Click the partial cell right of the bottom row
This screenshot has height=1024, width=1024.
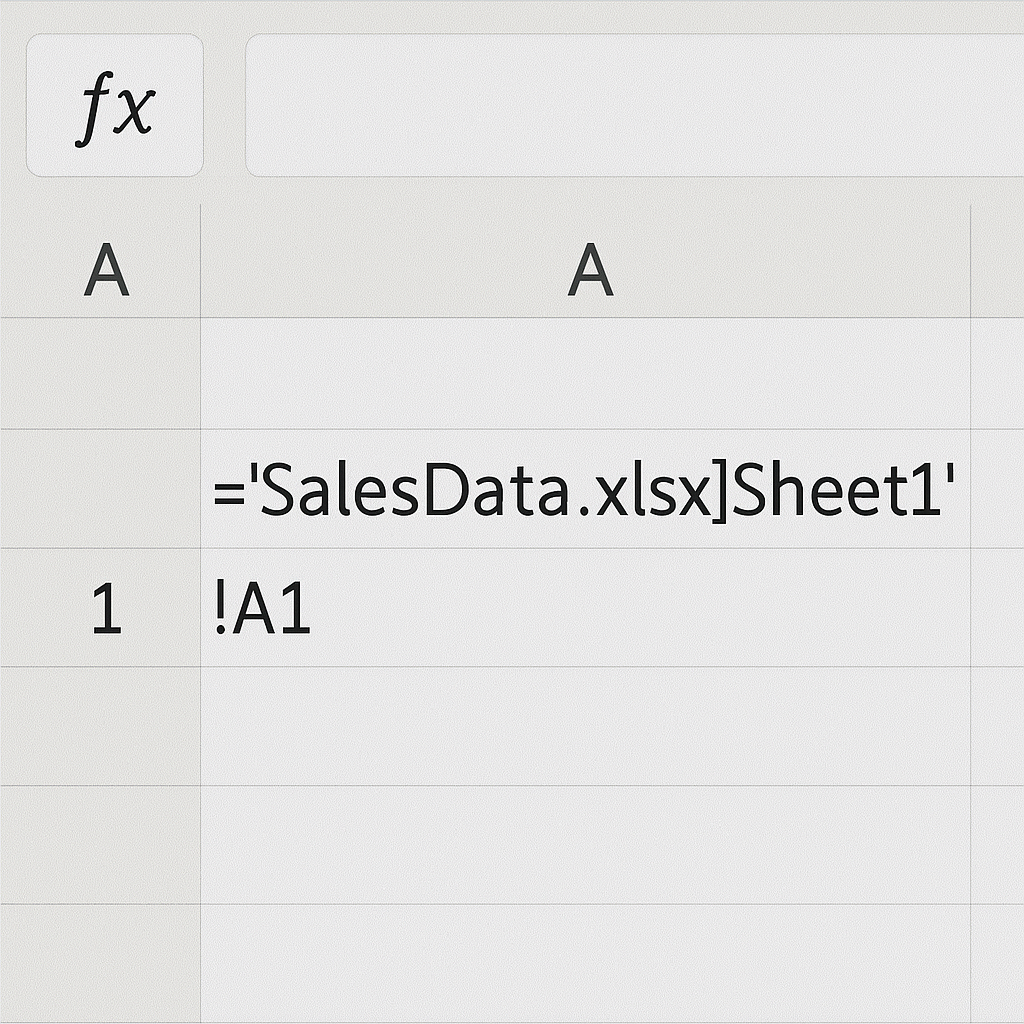998,962
